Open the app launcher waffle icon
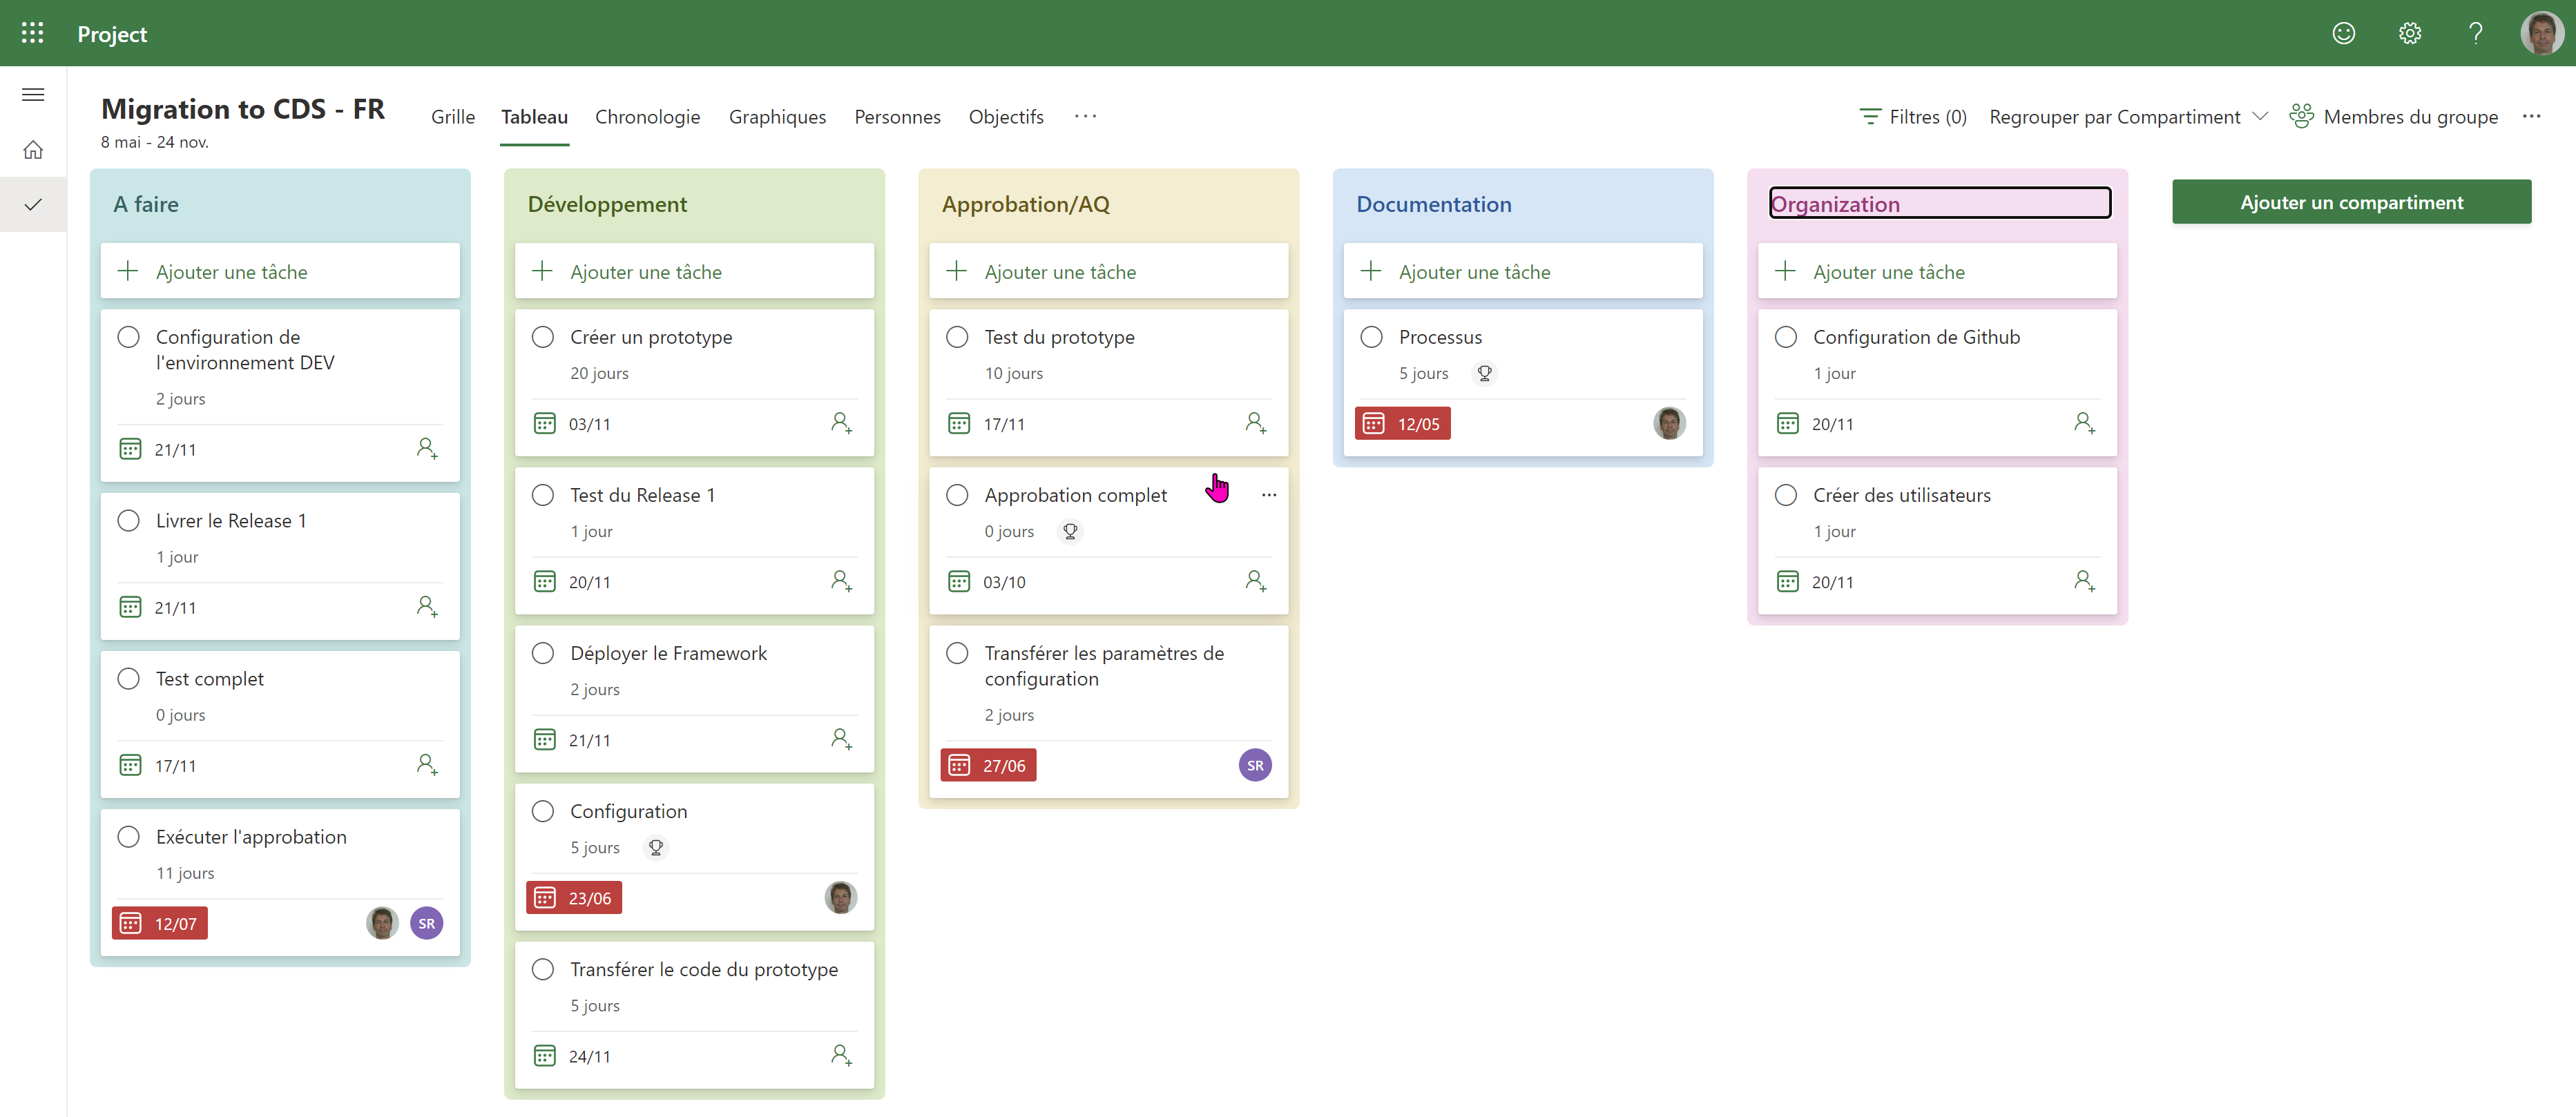This screenshot has height=1117, width=2576. pos(32,33)
